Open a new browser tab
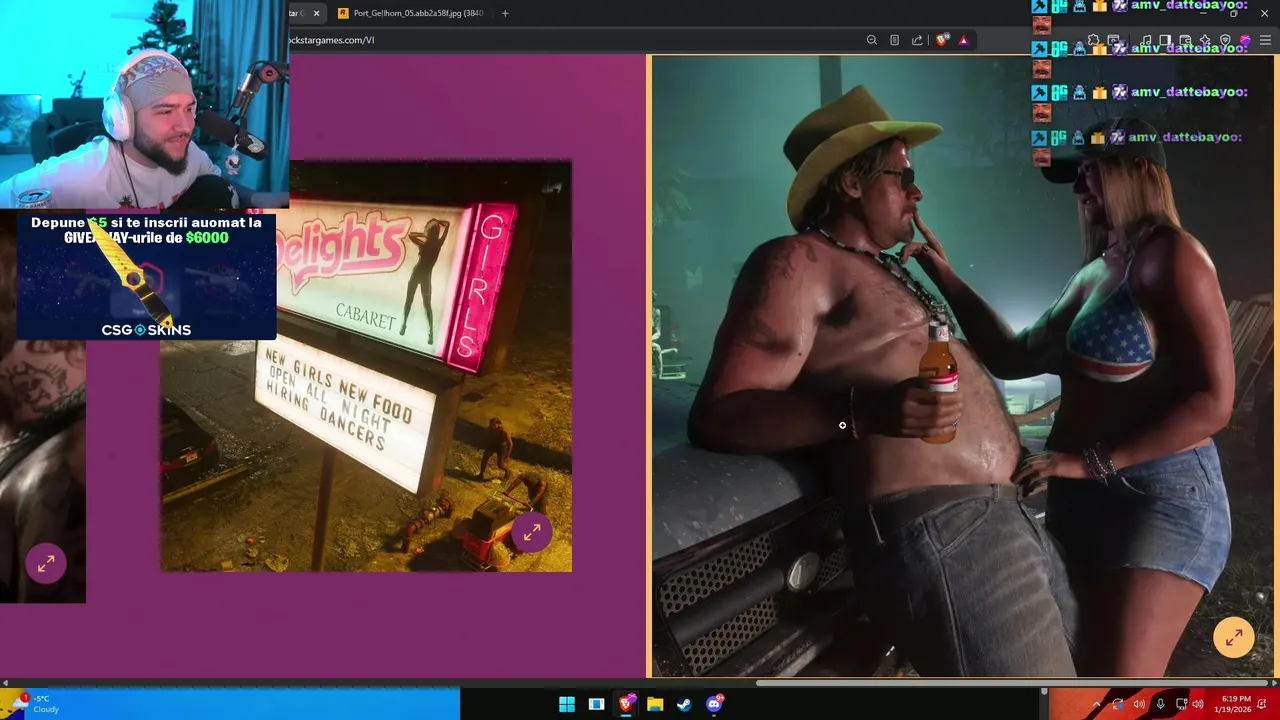Image resolution: width=1280 pixels, height=720 pixels. click(505, 13)
